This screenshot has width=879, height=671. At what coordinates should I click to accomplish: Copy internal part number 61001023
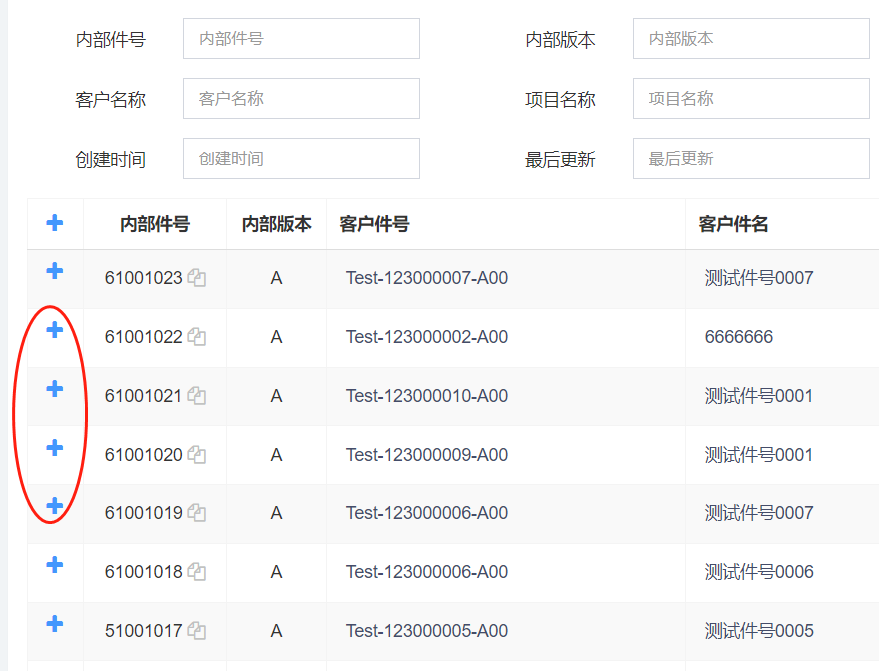(197, 278)
